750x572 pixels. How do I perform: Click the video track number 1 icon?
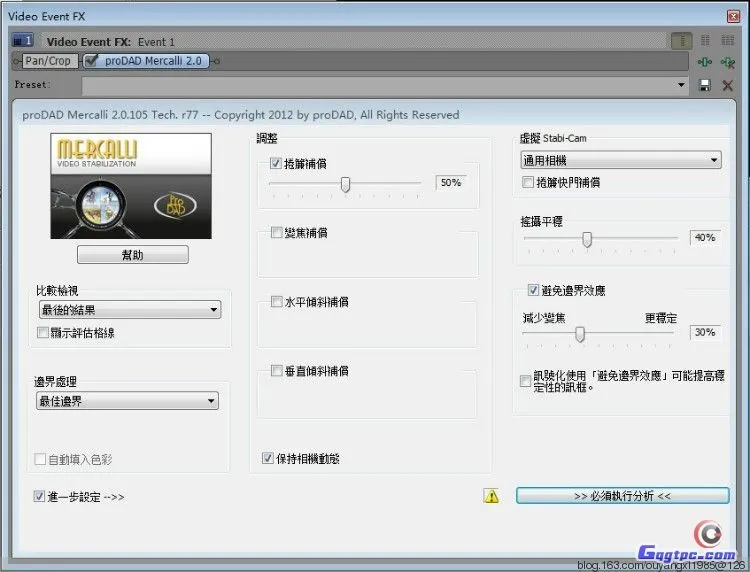coord(22,41)
